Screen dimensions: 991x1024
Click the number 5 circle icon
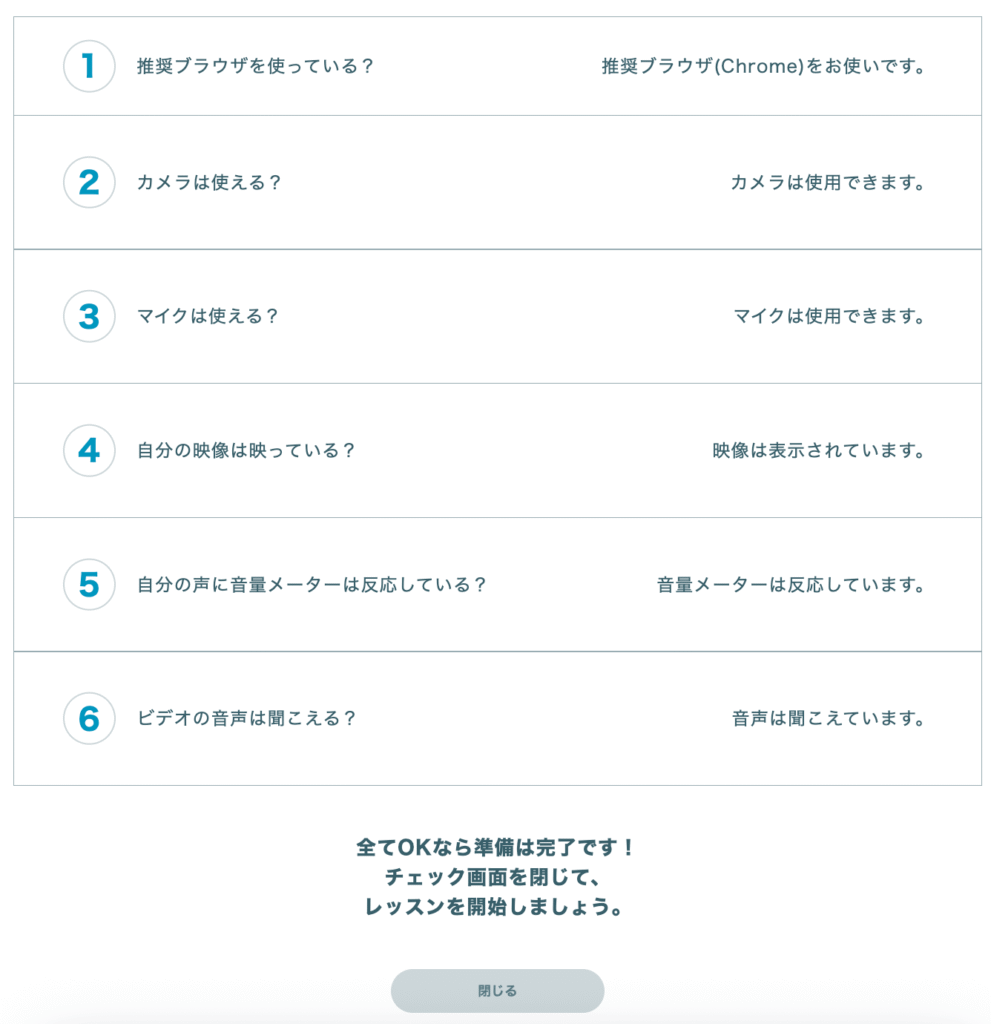[89, 584]
